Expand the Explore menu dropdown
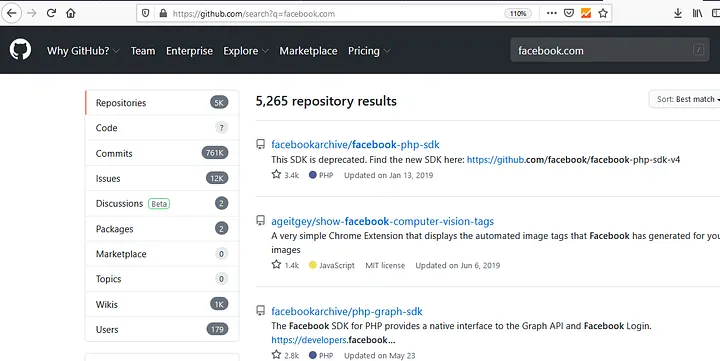The height and width of the screenshot is (361, 720). [246, 51]
